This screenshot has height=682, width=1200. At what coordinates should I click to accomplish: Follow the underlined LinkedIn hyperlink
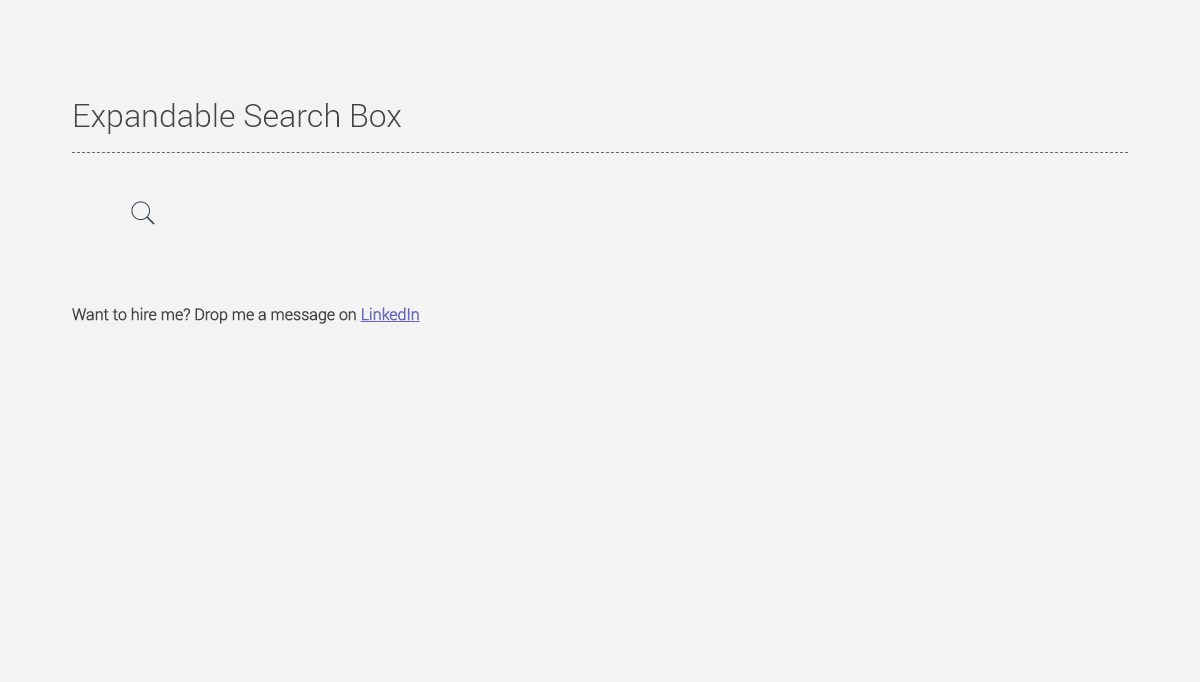(x=390, y=314)
